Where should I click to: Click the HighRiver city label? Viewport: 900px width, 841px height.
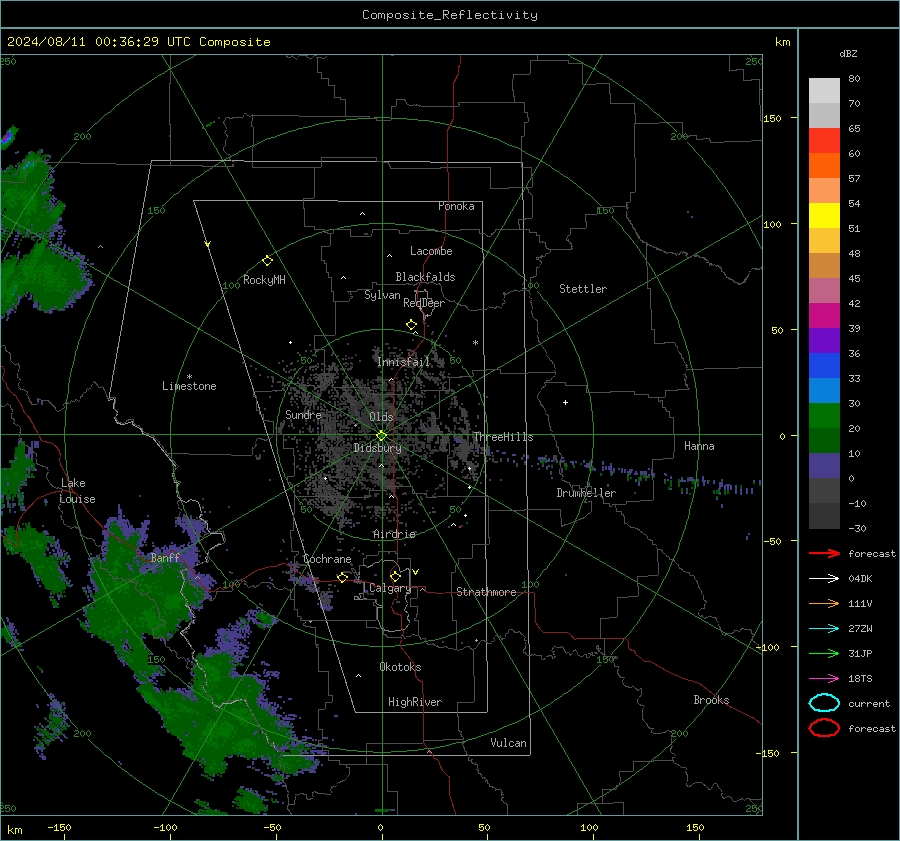pos(415,702)
